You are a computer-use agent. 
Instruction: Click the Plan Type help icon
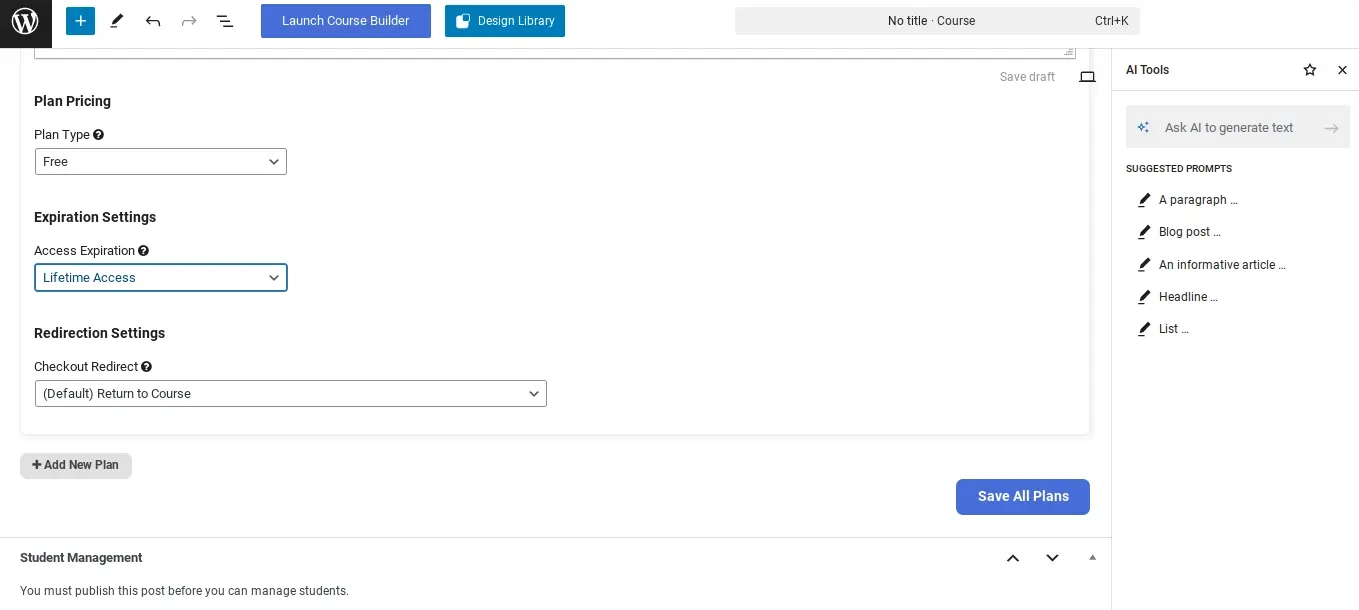tap(99, 135)
